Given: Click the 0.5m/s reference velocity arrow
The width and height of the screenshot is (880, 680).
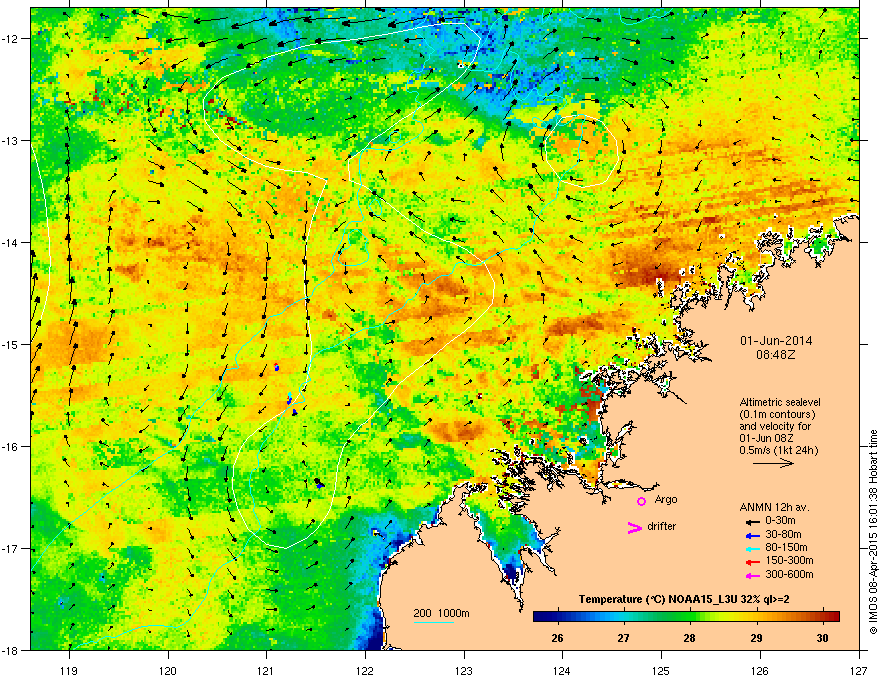Looking at the screenshot, I should coord(773,463).
